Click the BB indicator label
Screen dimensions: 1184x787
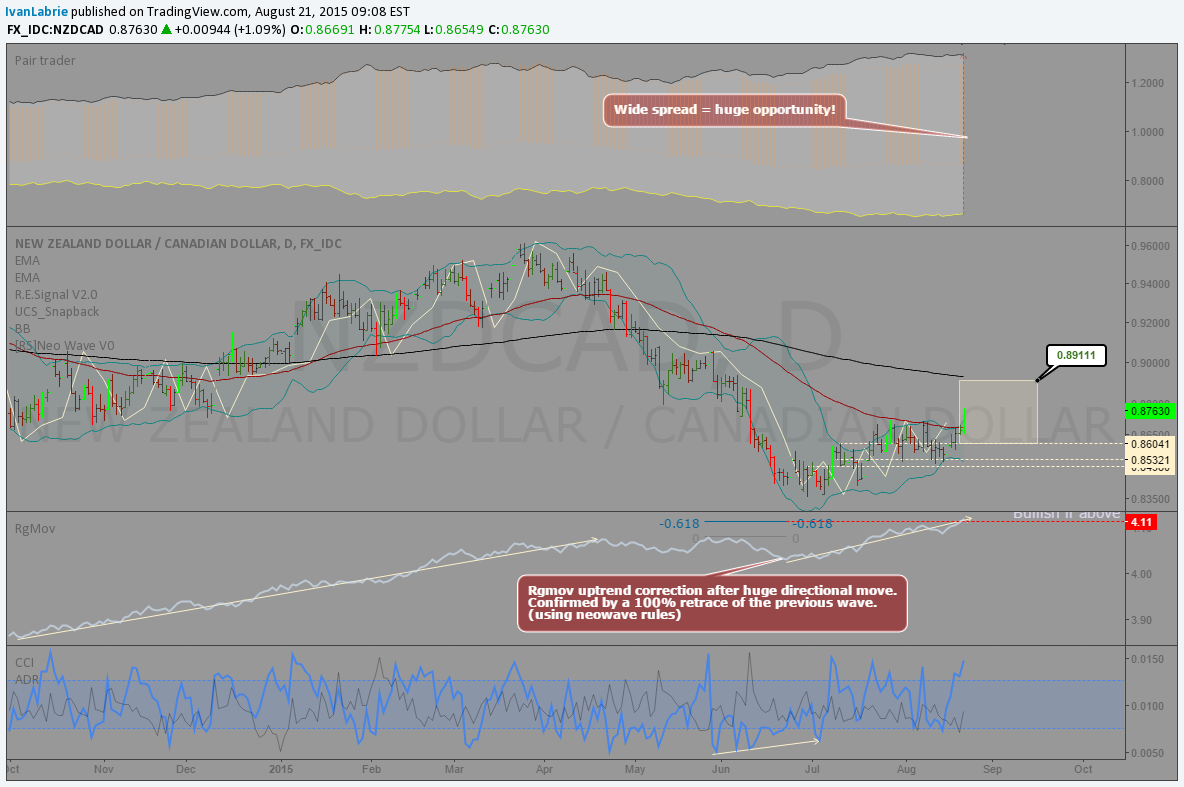pyautogui.click(x=23, y=329)
